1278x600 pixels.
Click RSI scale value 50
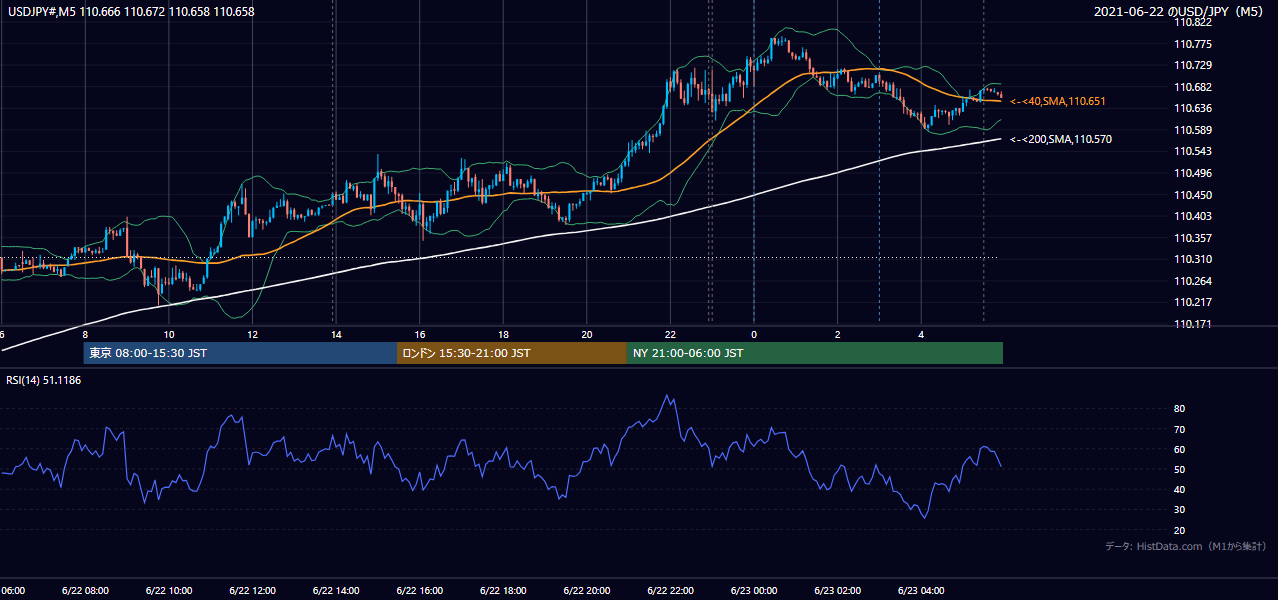1179,469
